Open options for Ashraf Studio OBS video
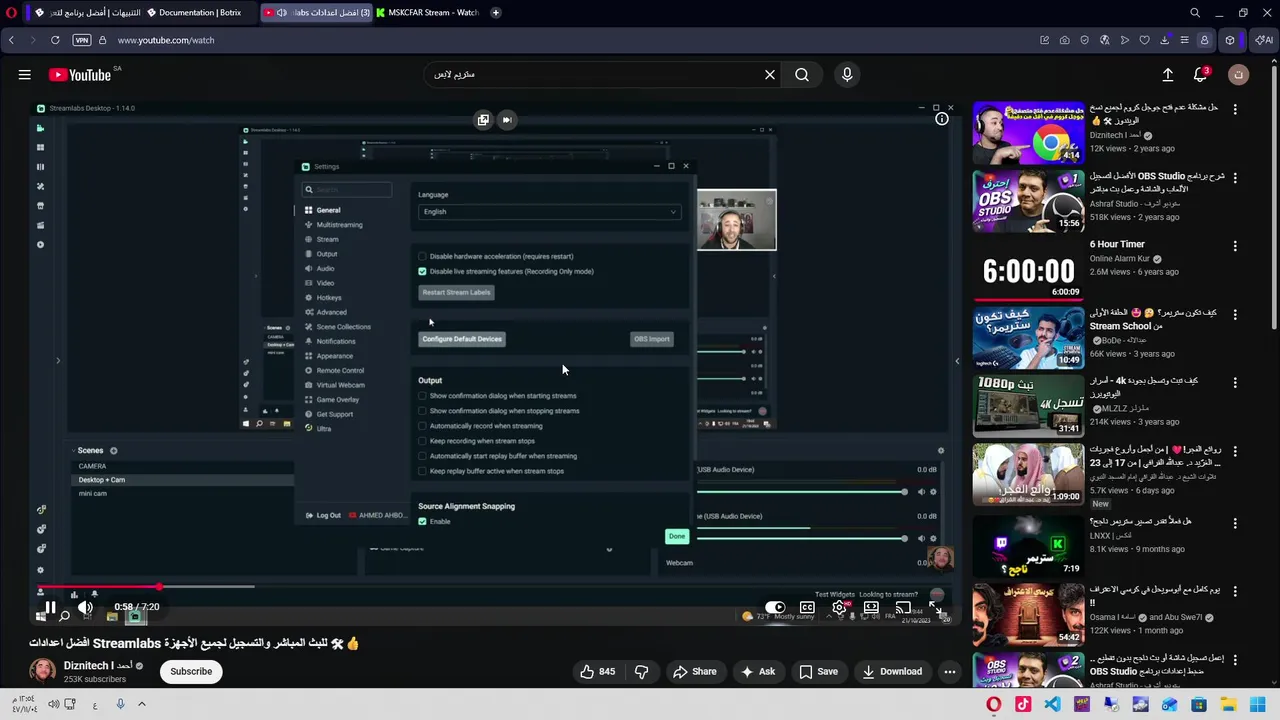The image size is (1280, 720). pyautogui.click(x=1235, y=177)
